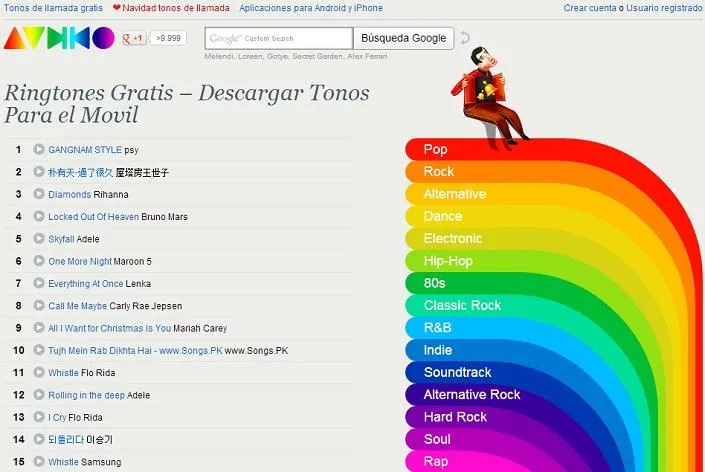705x472 pixels.
Task: Open Tonos de llamada gratis link
Action: click(53, 8)
